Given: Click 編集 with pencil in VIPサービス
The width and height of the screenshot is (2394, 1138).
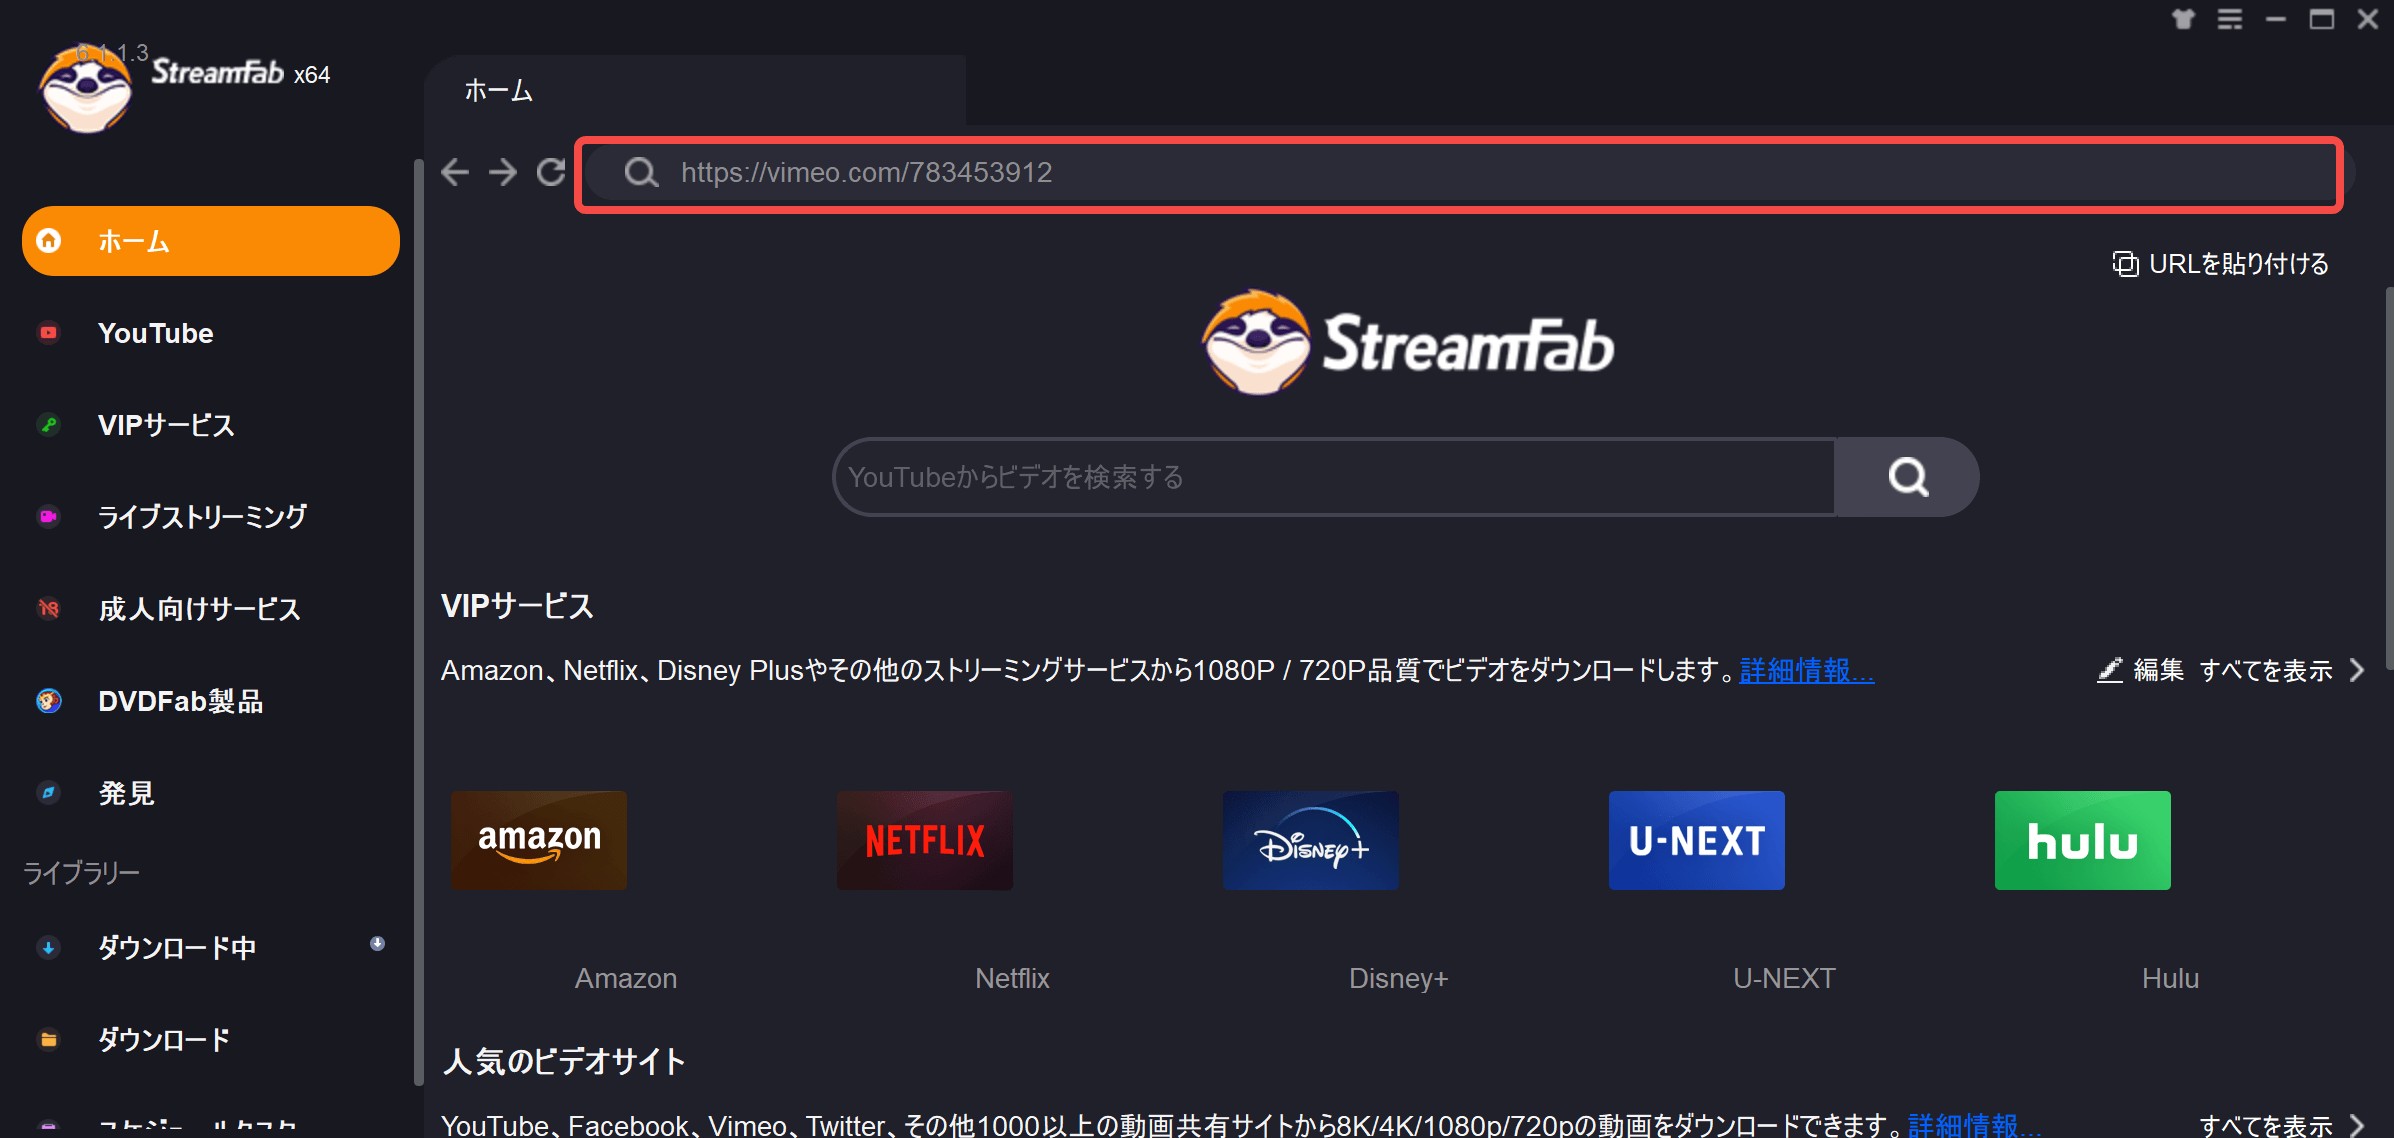Looking at the screenshot, I should point(2140,670).
